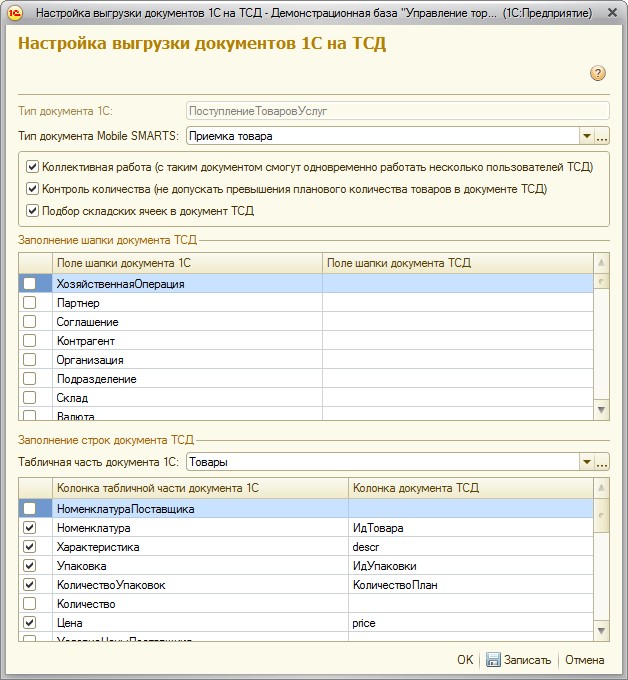Uncheck the Упаковка row checkbox
This screenshot has height=680, width=628.
click(x=29, y=566)
